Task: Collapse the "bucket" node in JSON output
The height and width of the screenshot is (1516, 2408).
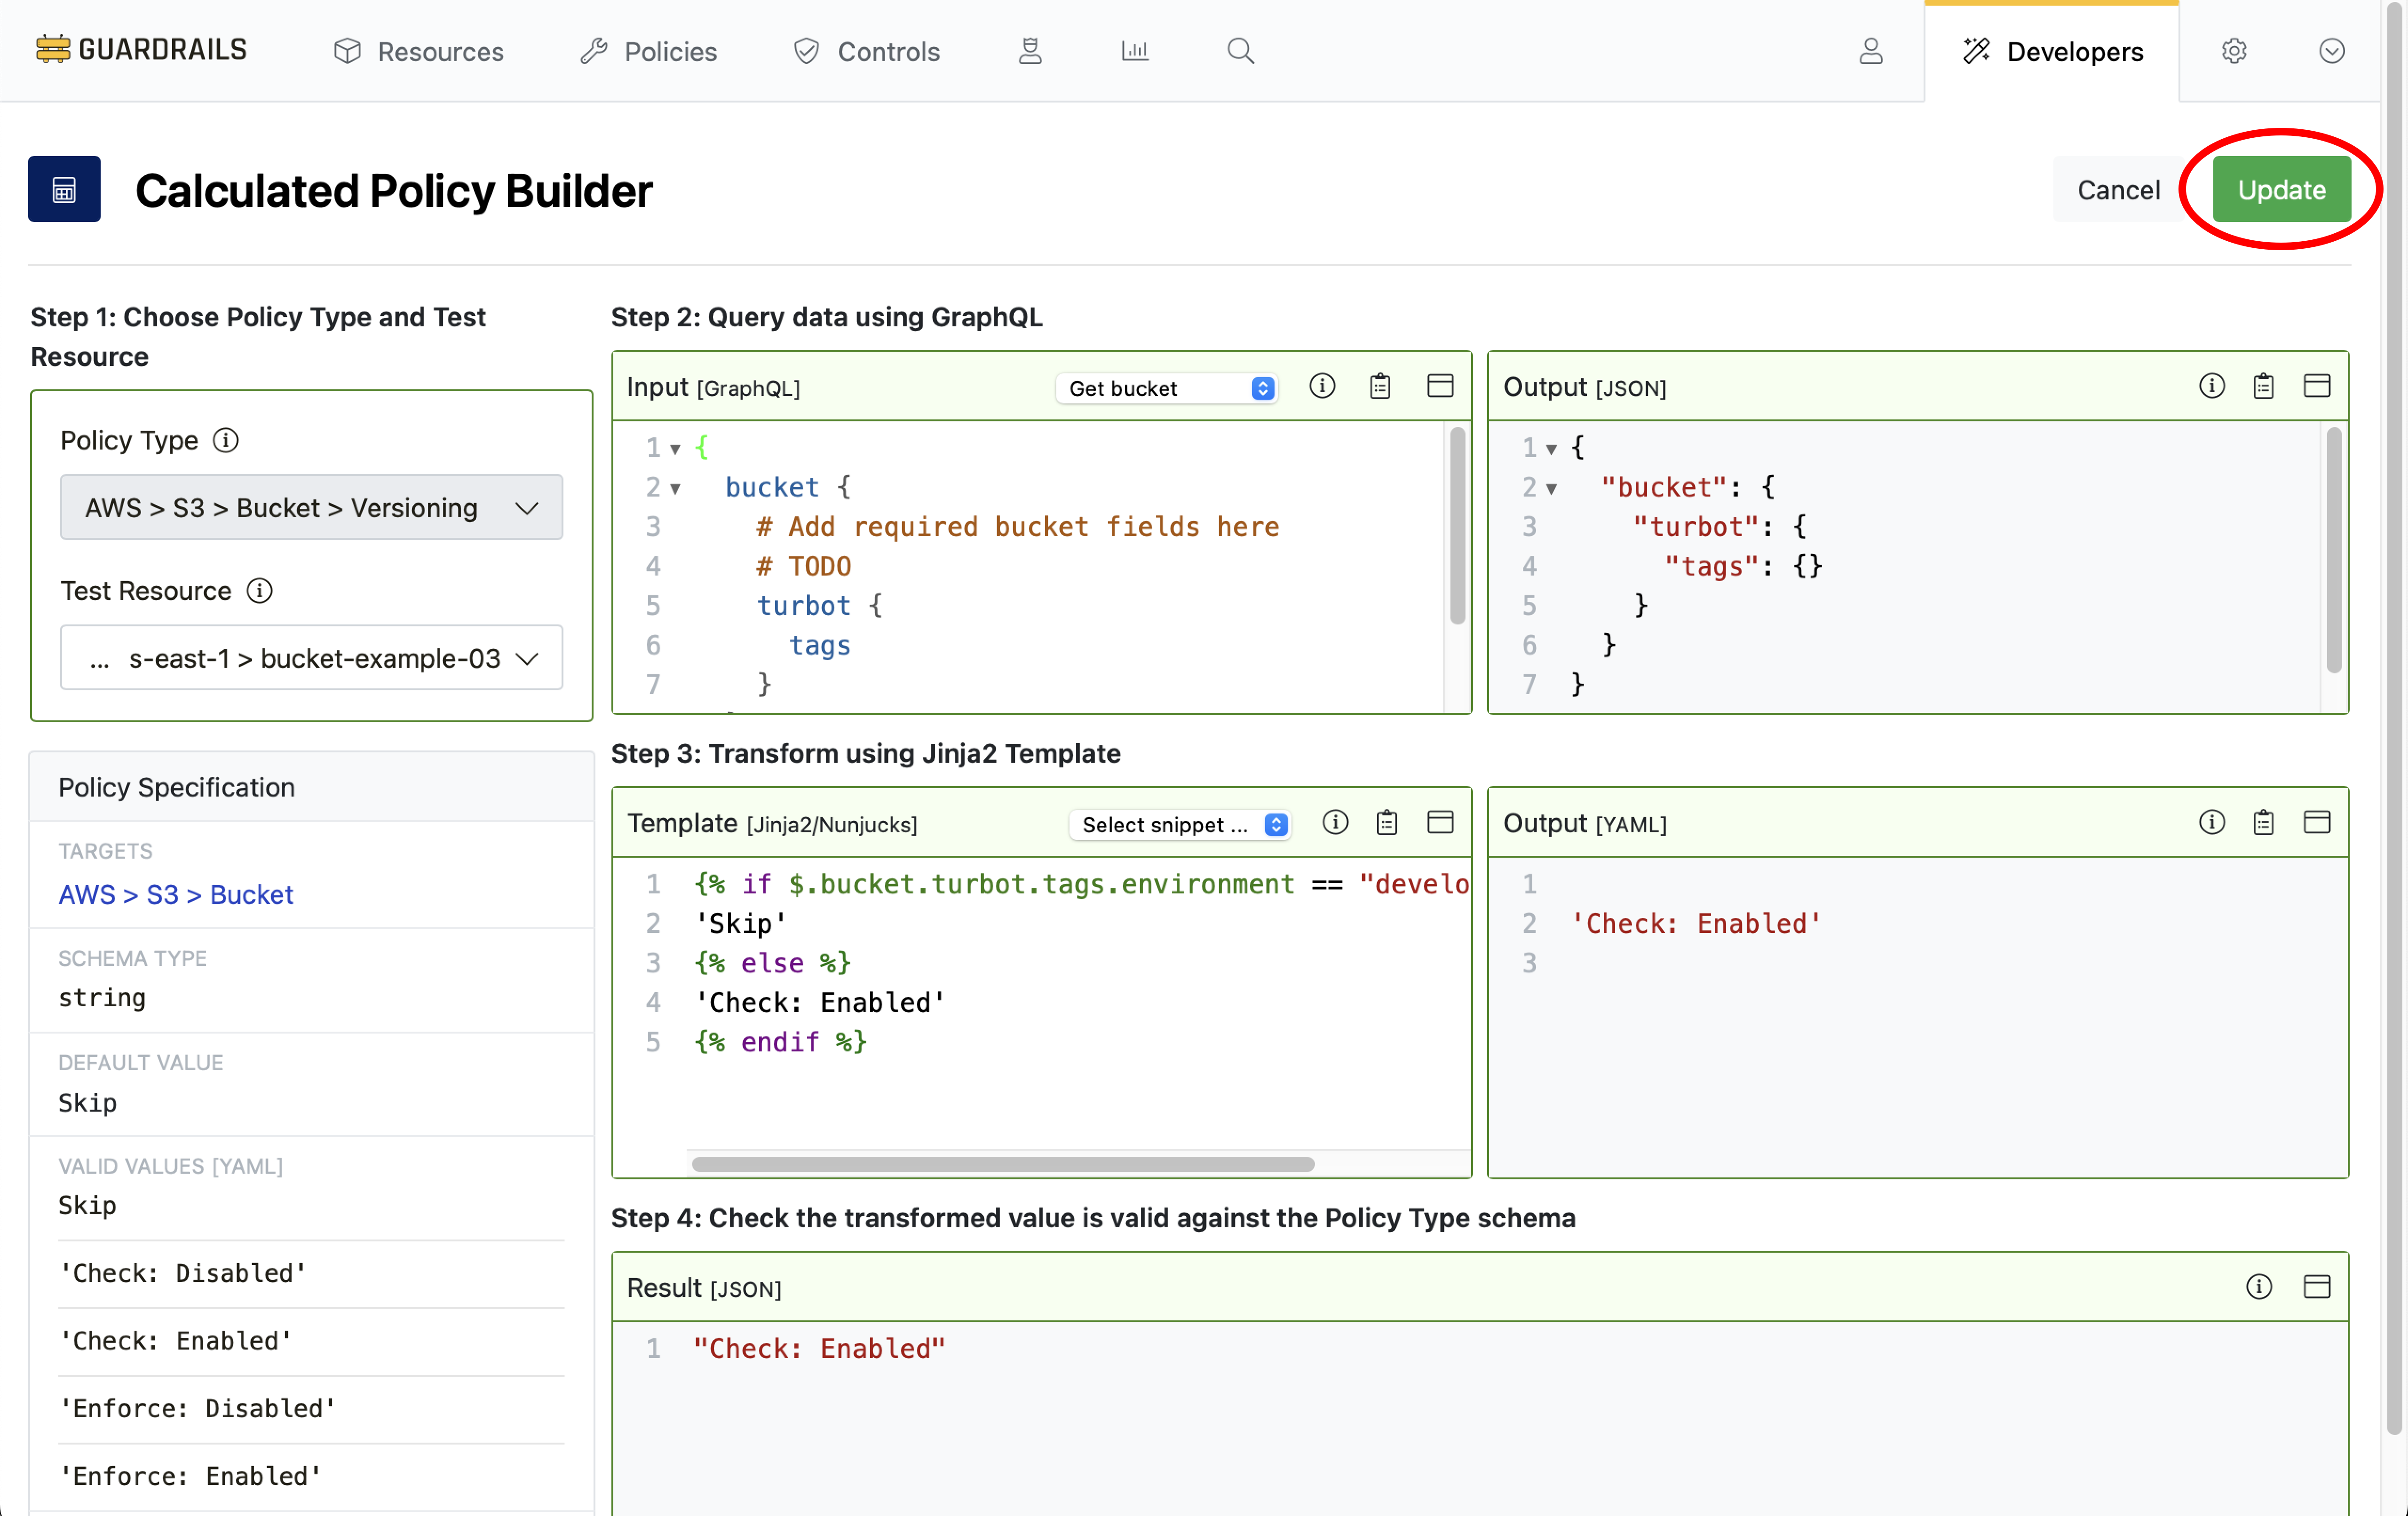Action: click(1551, 488)
